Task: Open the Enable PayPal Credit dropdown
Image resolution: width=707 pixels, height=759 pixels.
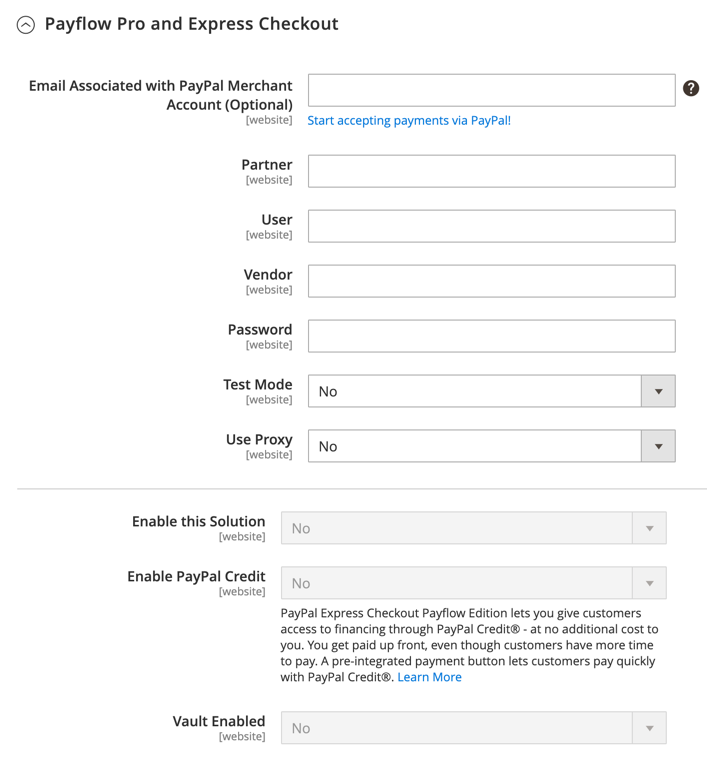Action: [473, 583]
